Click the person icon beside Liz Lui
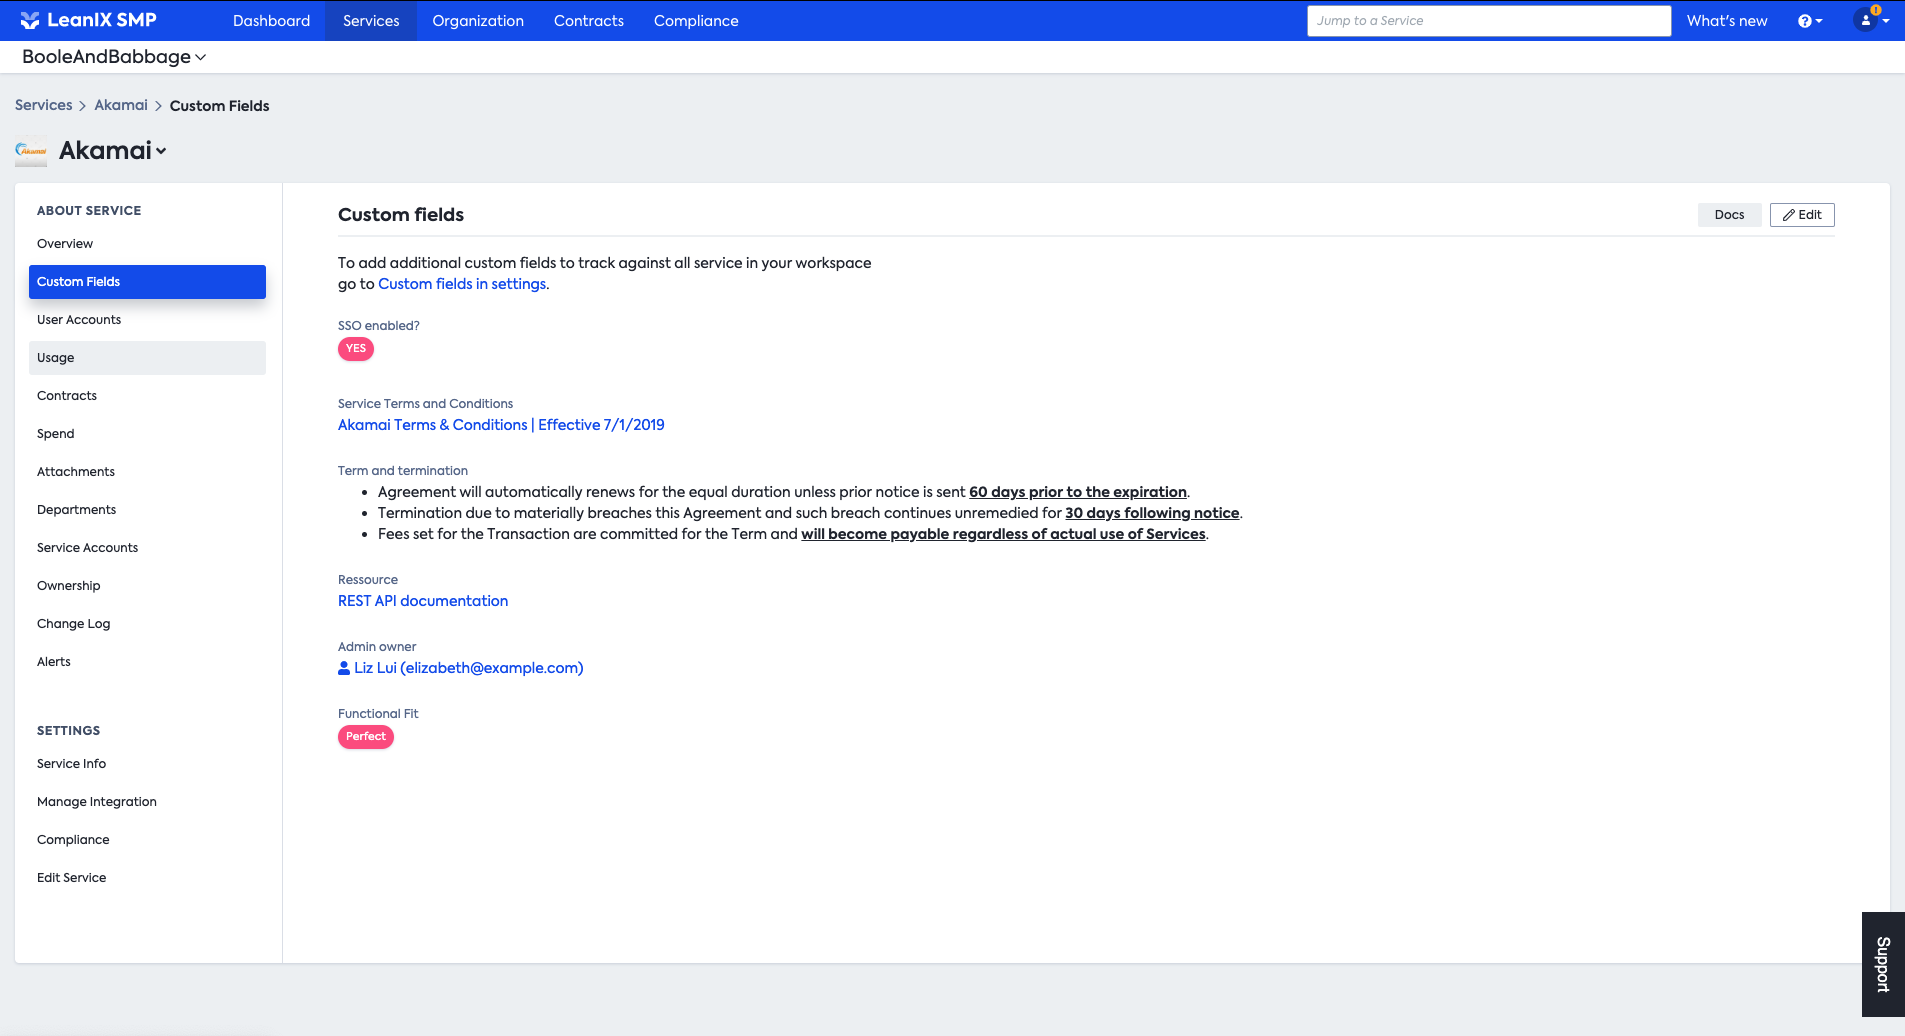Viewport: 1905px width, 1036px height. pos(344,668)
